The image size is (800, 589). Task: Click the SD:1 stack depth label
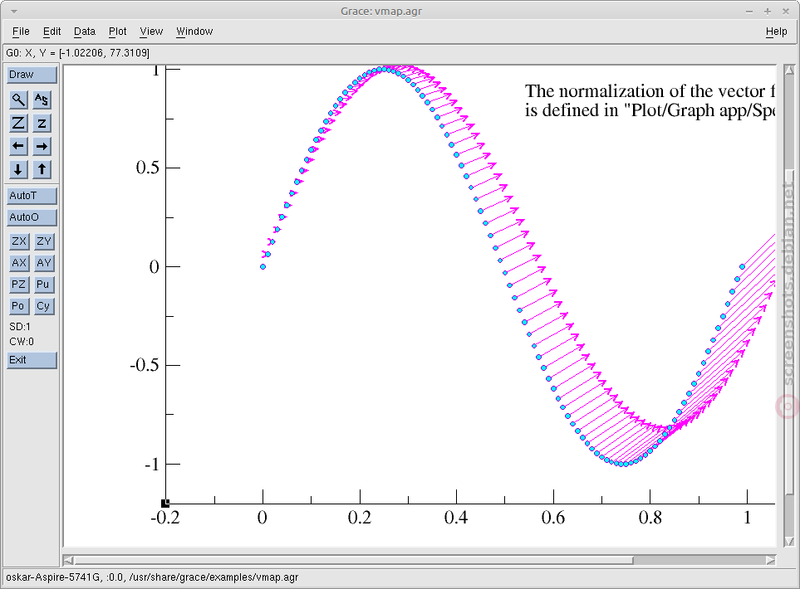(x=20, y=327)
